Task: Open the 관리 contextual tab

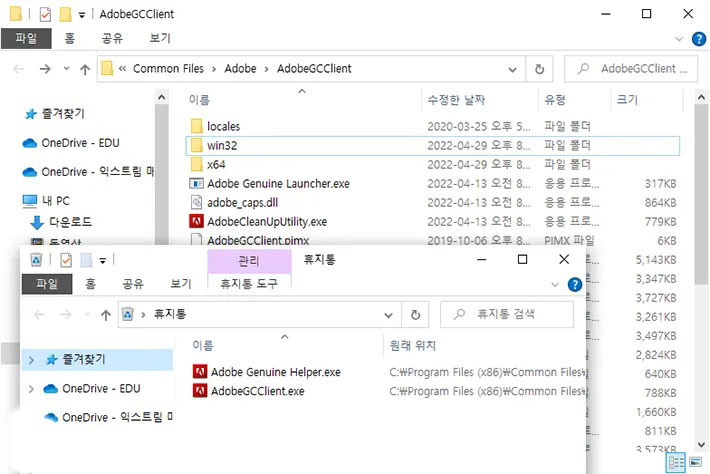Action: click(x=249, y=261)
